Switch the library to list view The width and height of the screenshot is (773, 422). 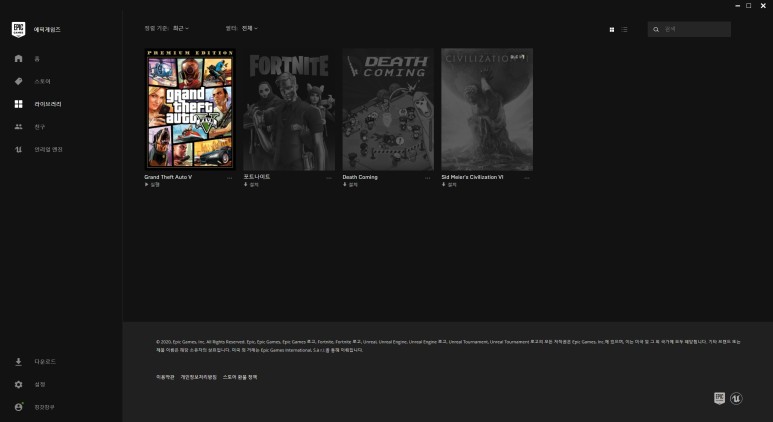click(x=625, y=30)
